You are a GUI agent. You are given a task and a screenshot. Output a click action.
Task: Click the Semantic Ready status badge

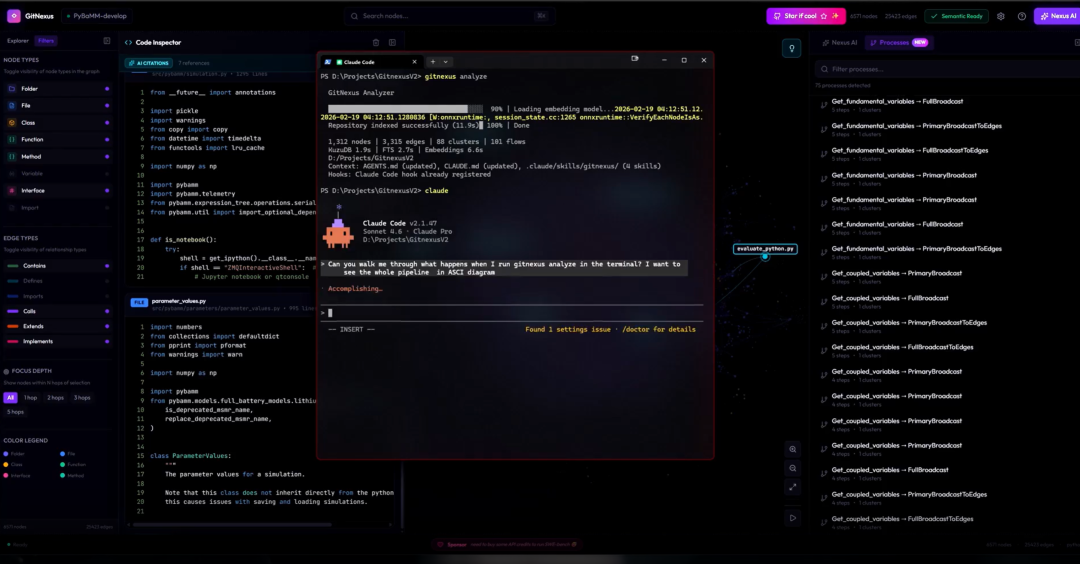click(x=957, y=16)
